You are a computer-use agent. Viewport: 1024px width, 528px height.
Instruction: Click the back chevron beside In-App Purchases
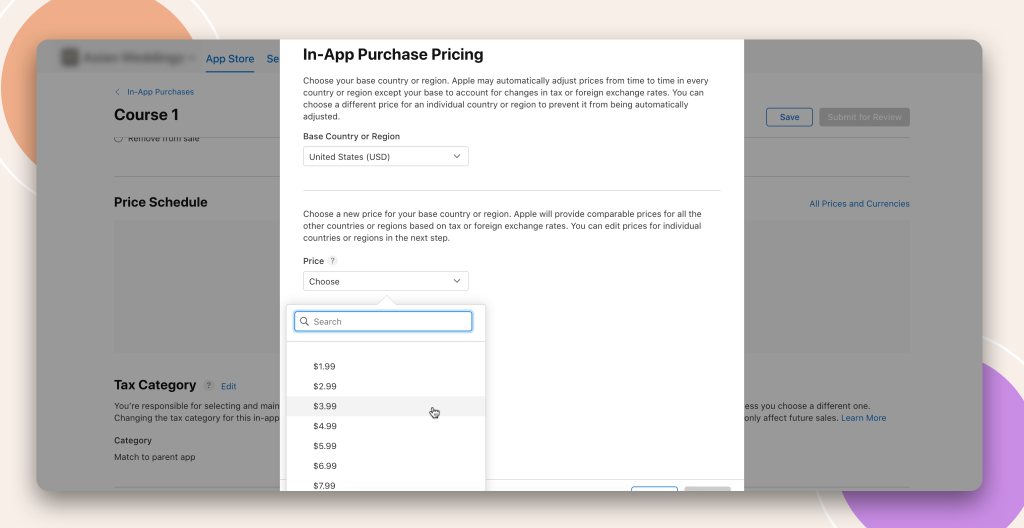coord(118,92)
